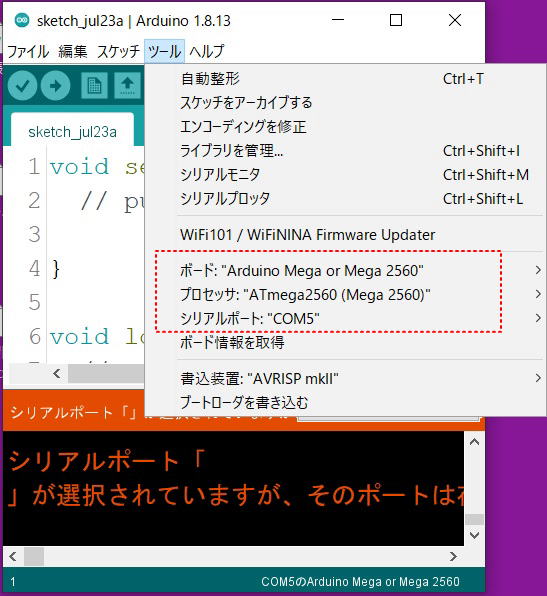Click the console horizontal scrollbar left arrow
547x596 pixels.
[x=13, y=556]
